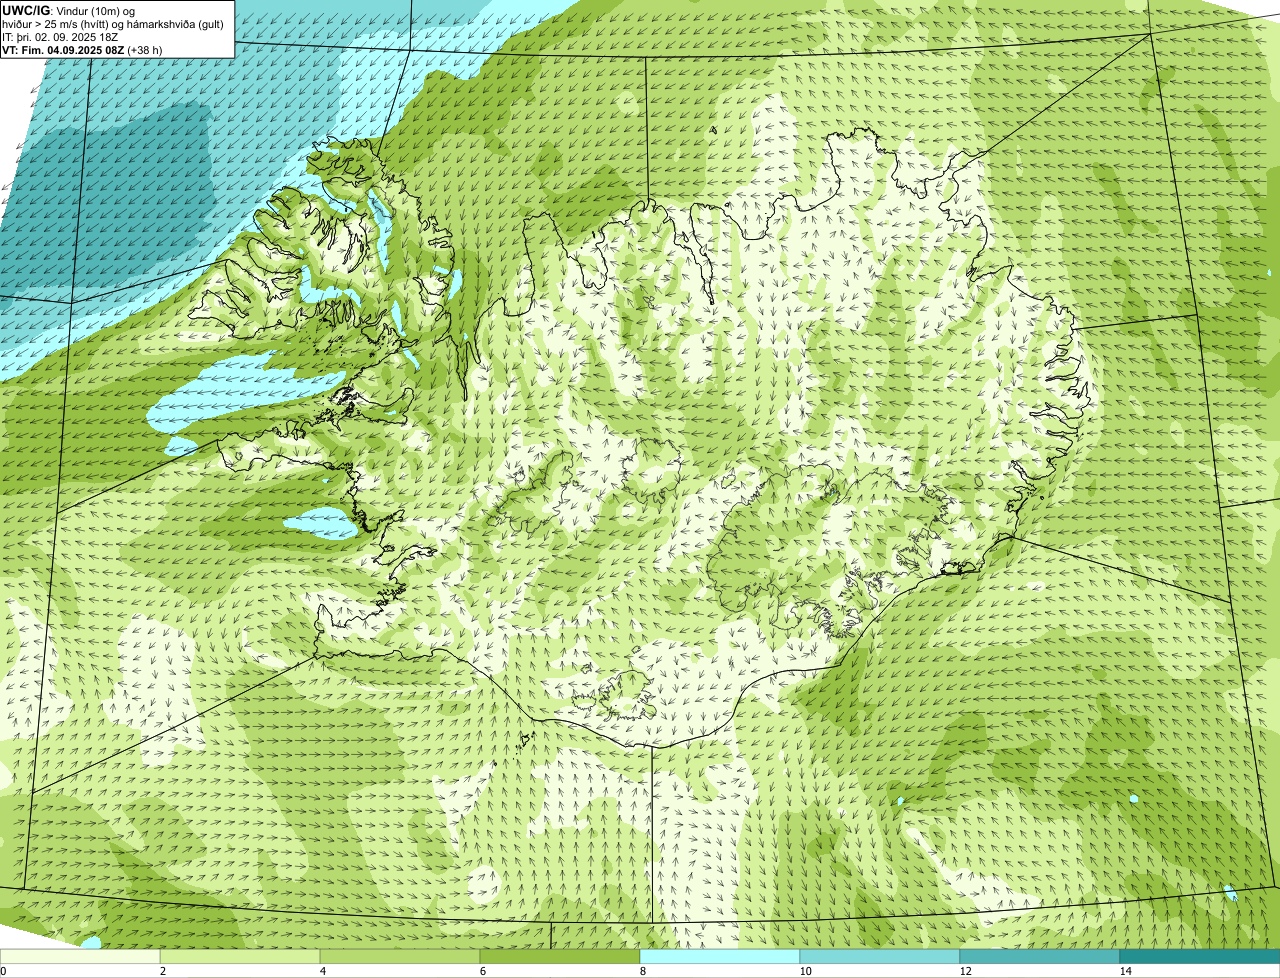Click the 2–4 m/s light green legend swatch

click(240, 957)
